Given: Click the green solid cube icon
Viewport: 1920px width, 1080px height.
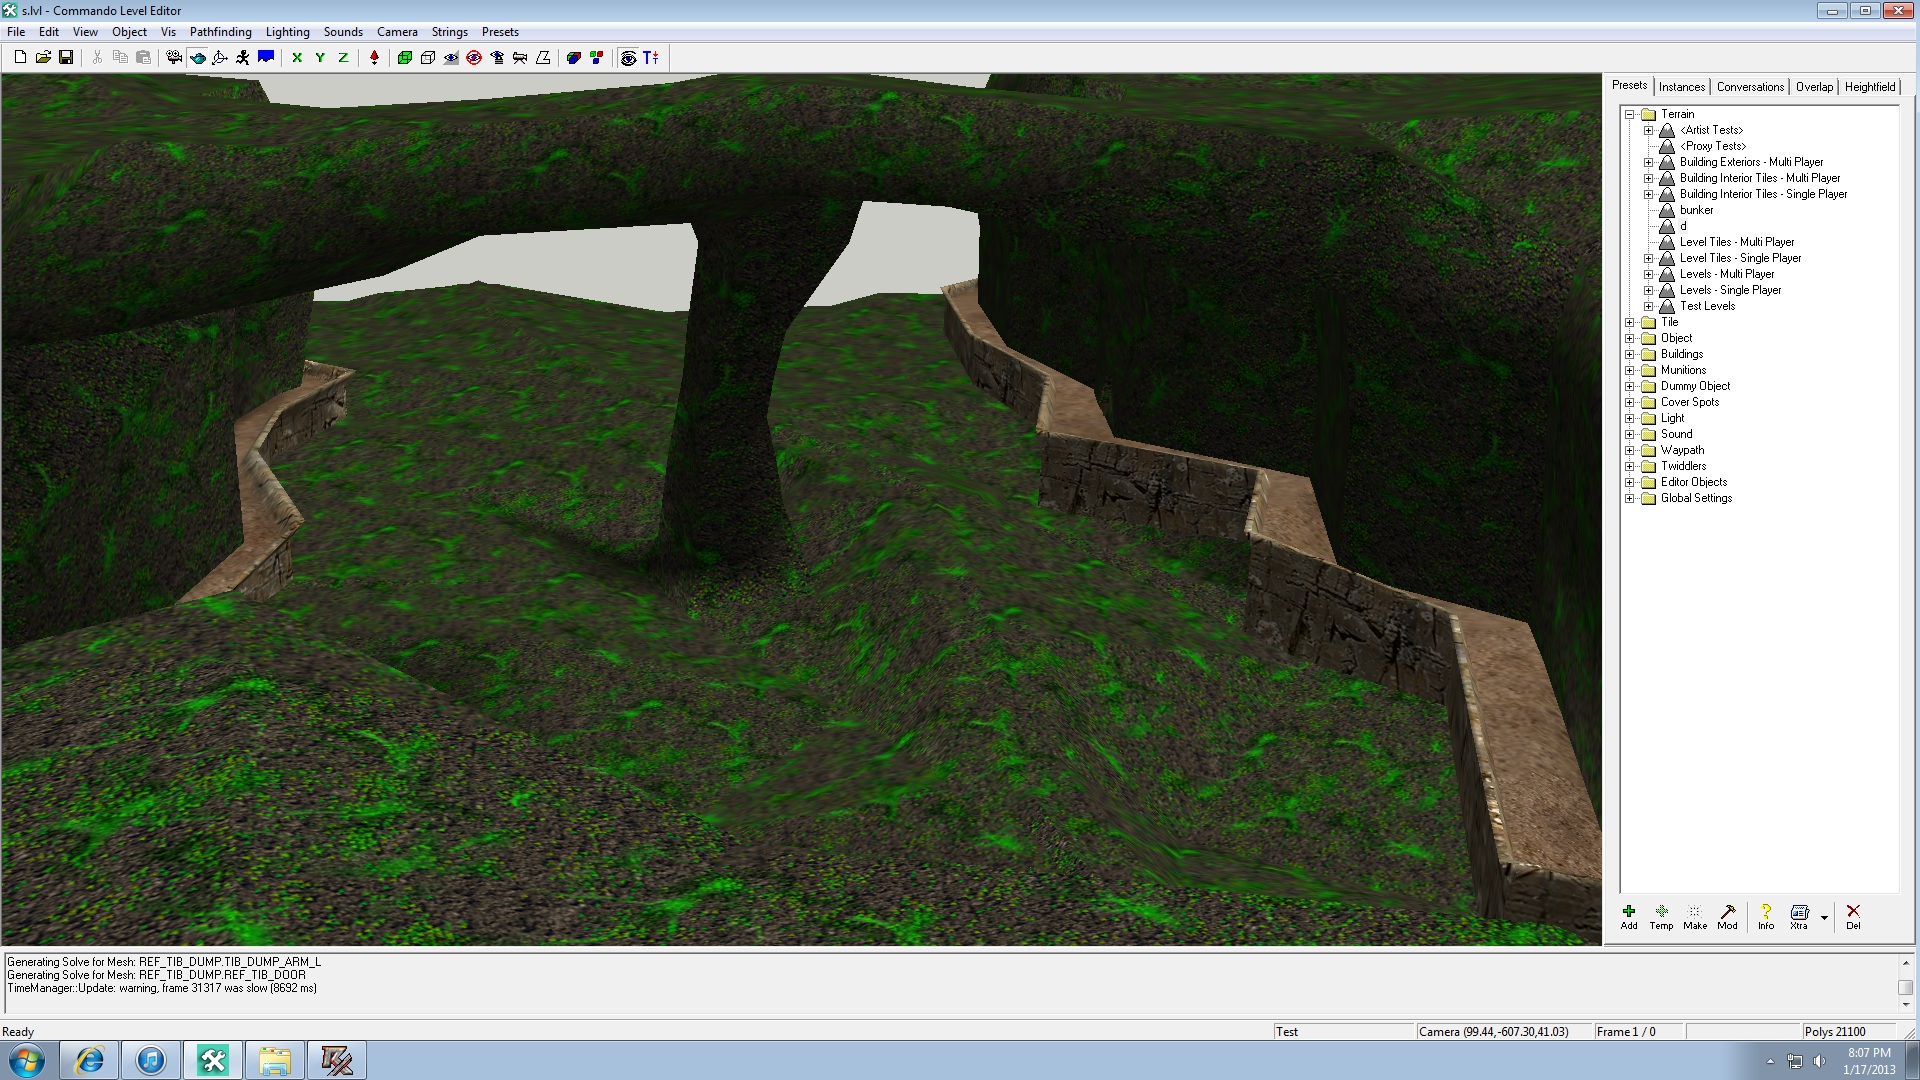Looking at the screenshot, I should pyautogui.click(x=405, y=58).
